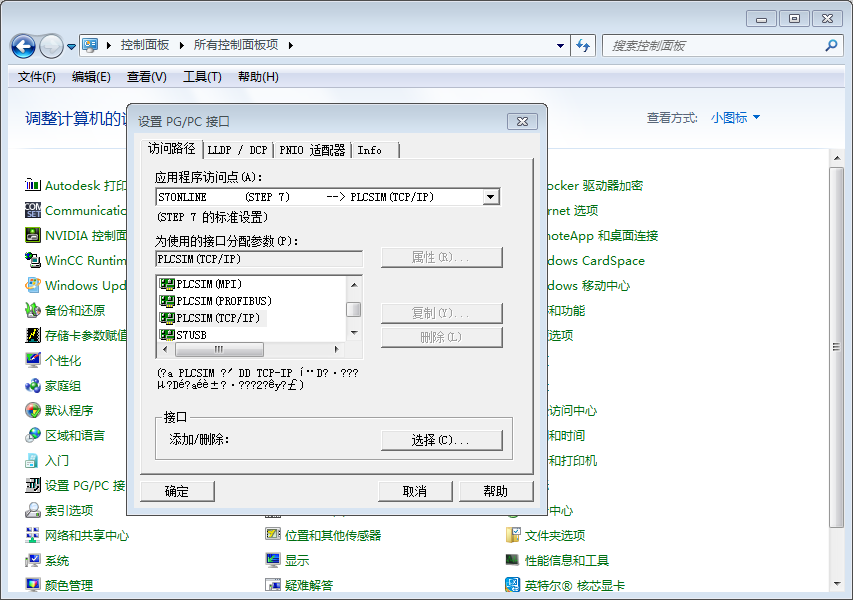
Task: Open the 个性化 icon
Action: pos(33,360)
